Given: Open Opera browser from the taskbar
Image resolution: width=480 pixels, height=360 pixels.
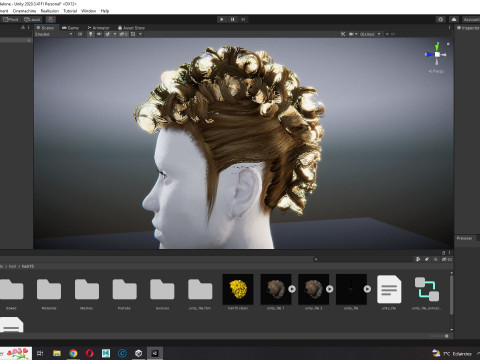Looking at the screenshot, I should pos(89,353).
